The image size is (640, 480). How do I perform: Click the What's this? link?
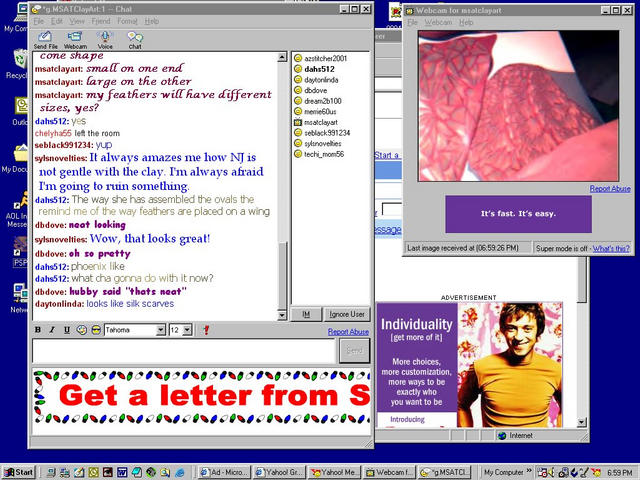pyautogui.click(x=611, y=248)
